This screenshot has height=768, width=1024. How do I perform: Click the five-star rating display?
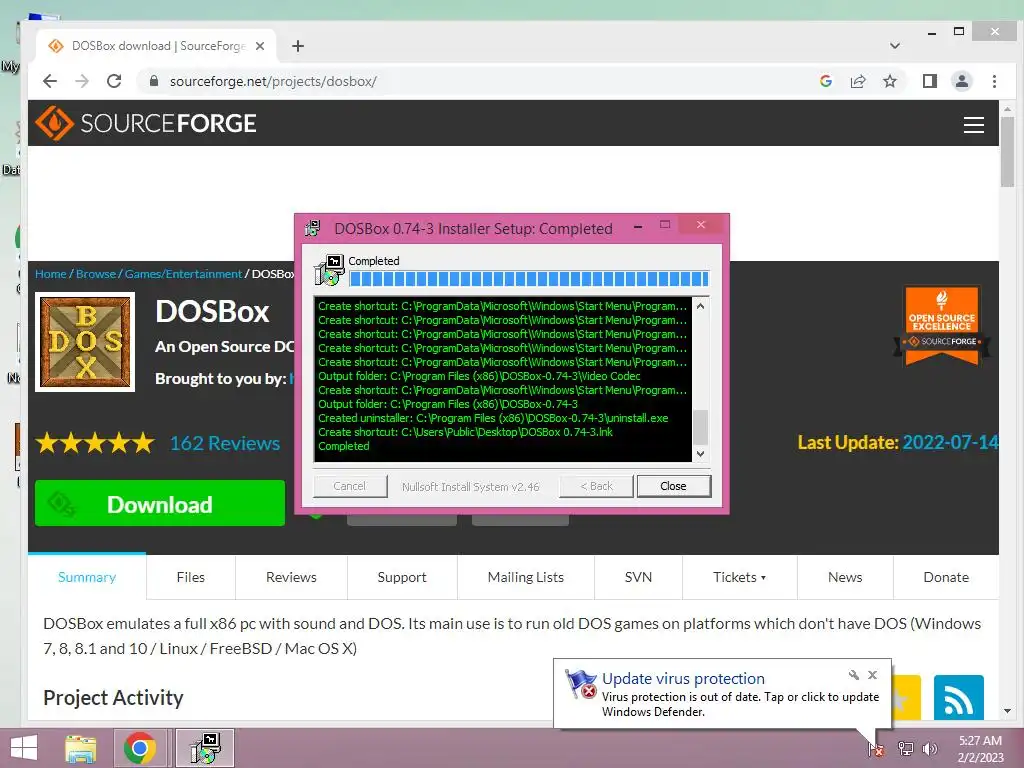95,443
